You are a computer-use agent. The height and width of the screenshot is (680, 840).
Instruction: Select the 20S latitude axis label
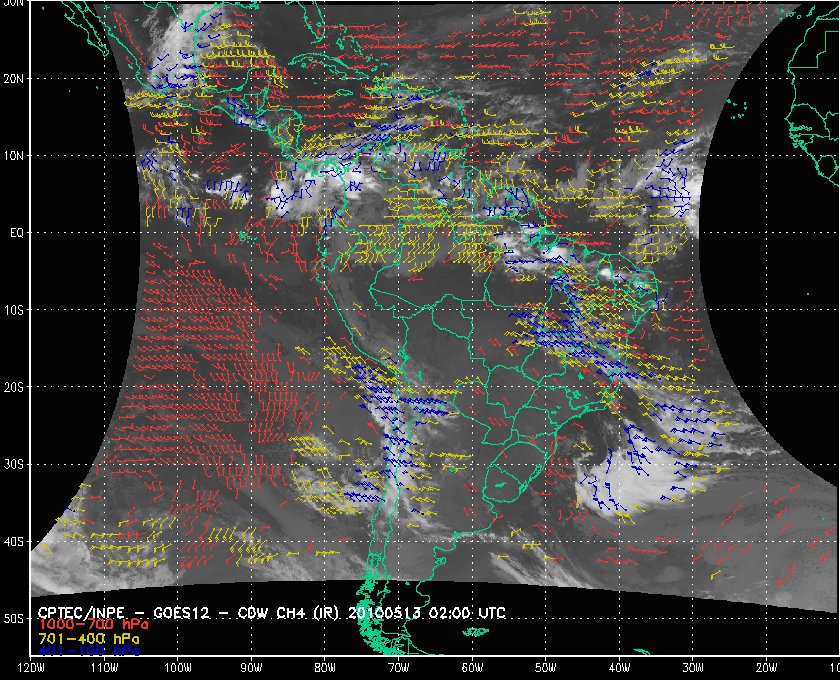pos(13,387)
